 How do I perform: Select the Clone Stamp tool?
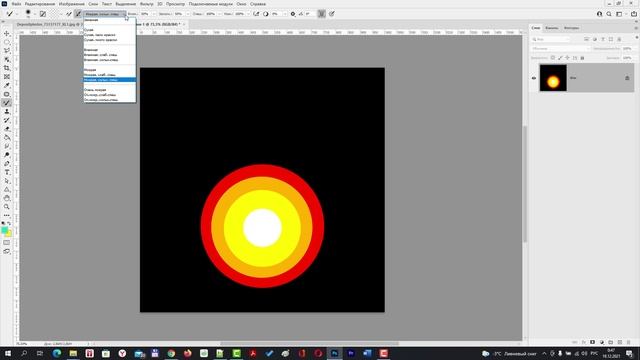coord(7,111)
